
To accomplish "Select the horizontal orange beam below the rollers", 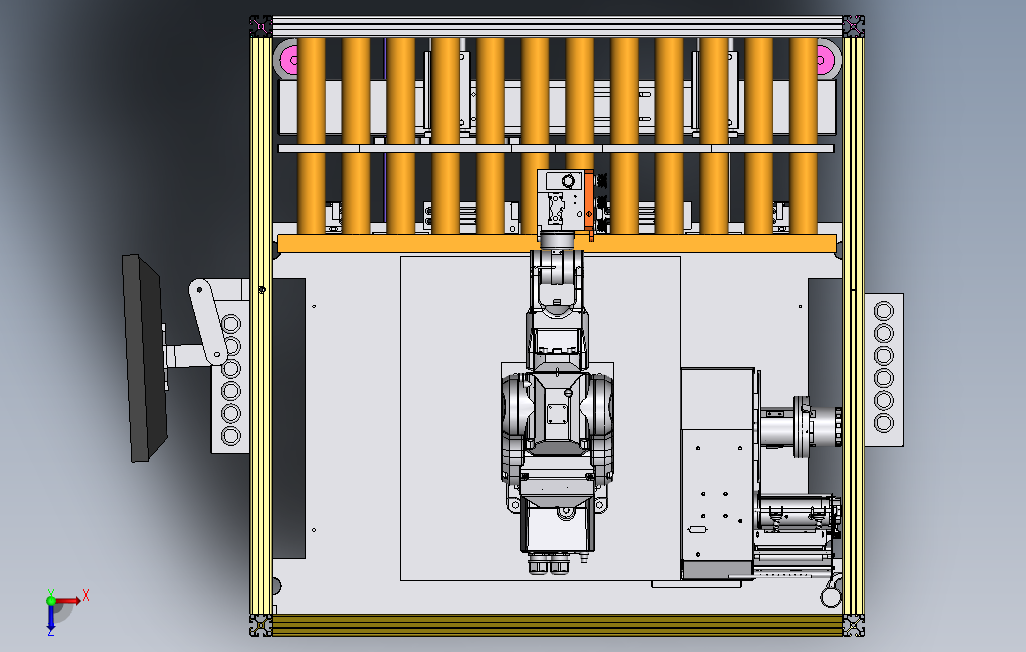I will pyautogui.click(x=557, y=244).
